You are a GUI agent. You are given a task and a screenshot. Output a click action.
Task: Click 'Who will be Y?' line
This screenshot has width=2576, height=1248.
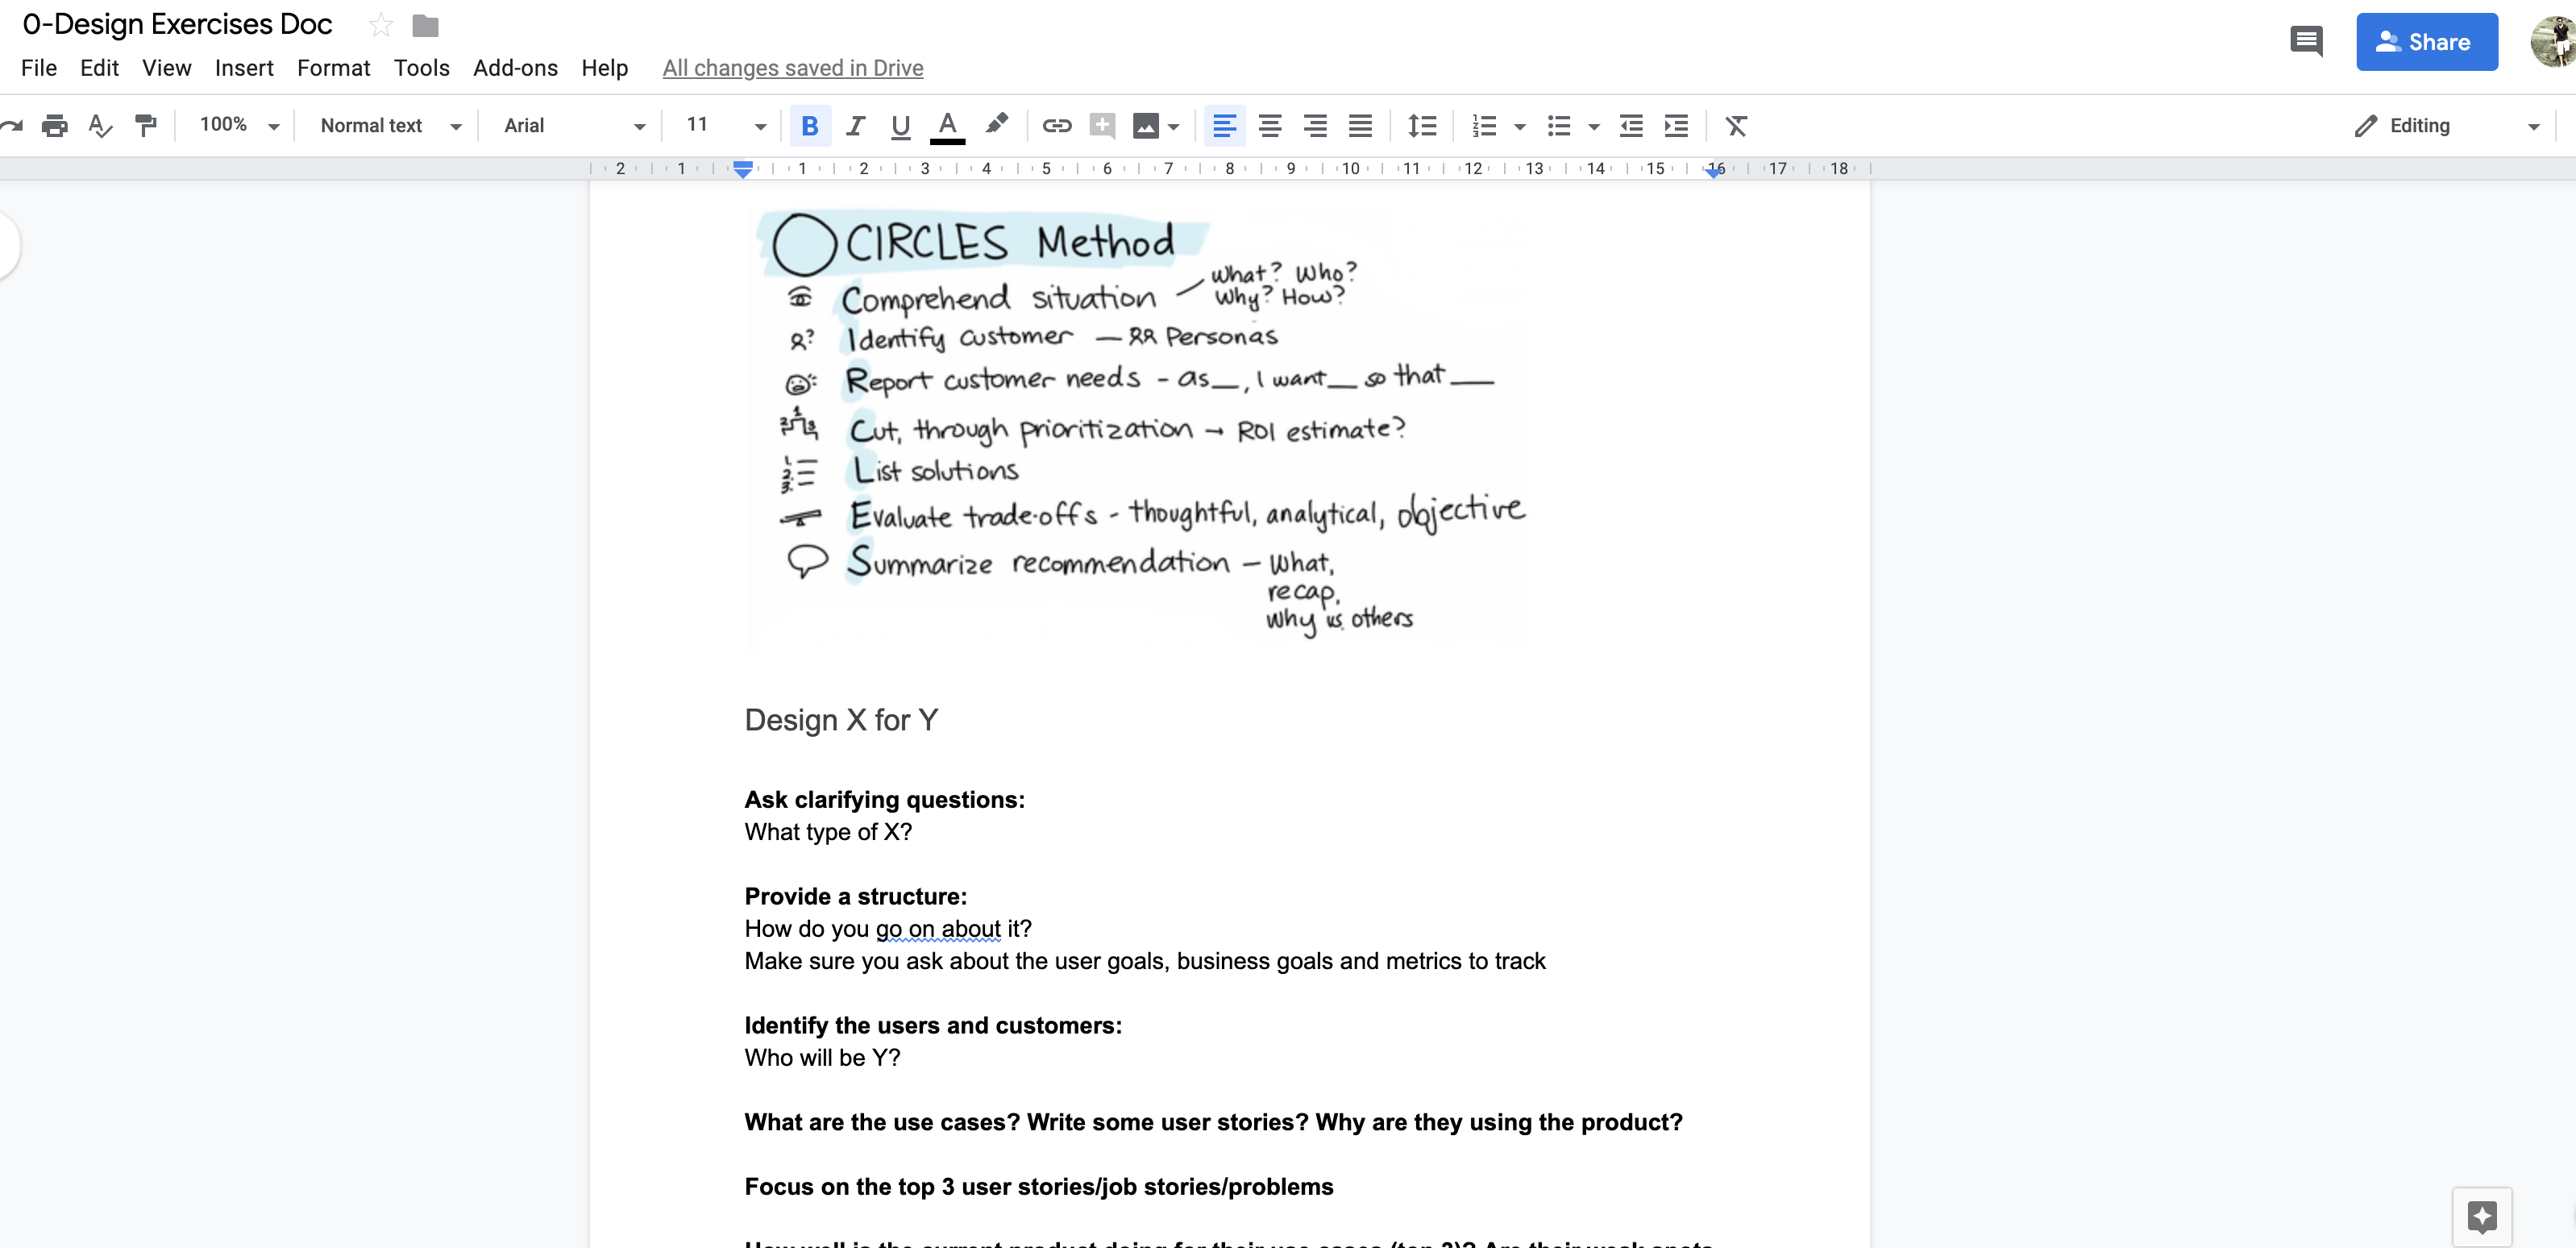click(x=822, y=1058)
